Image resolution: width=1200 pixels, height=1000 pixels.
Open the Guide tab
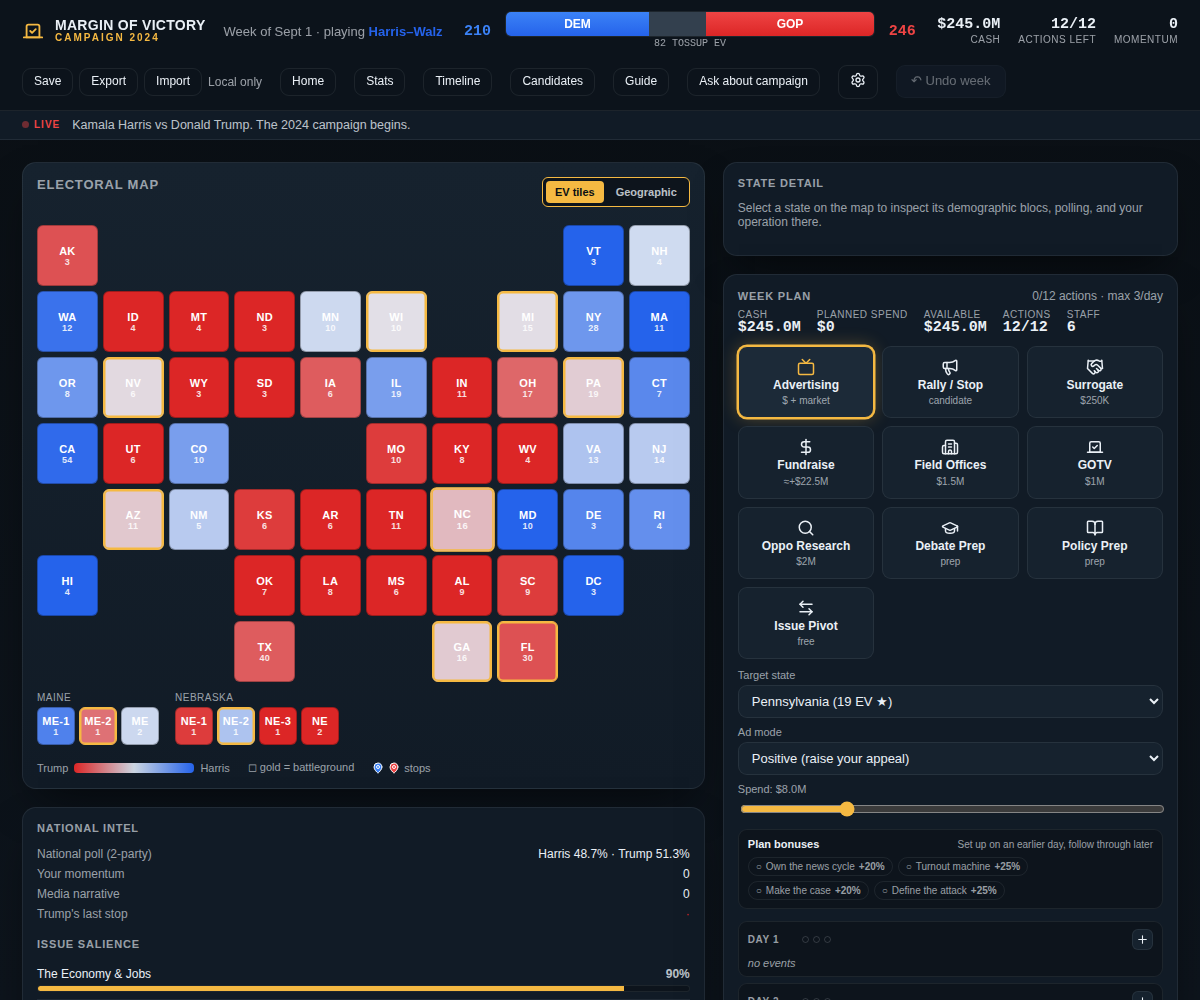(x=641, y=82)
